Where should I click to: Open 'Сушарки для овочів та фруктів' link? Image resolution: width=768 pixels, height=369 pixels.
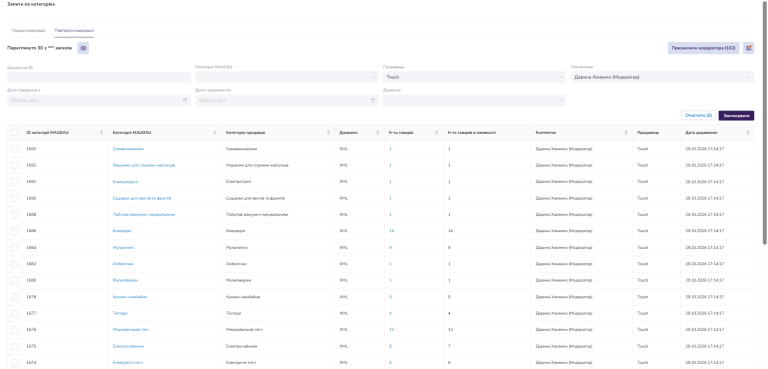point(142,198)
